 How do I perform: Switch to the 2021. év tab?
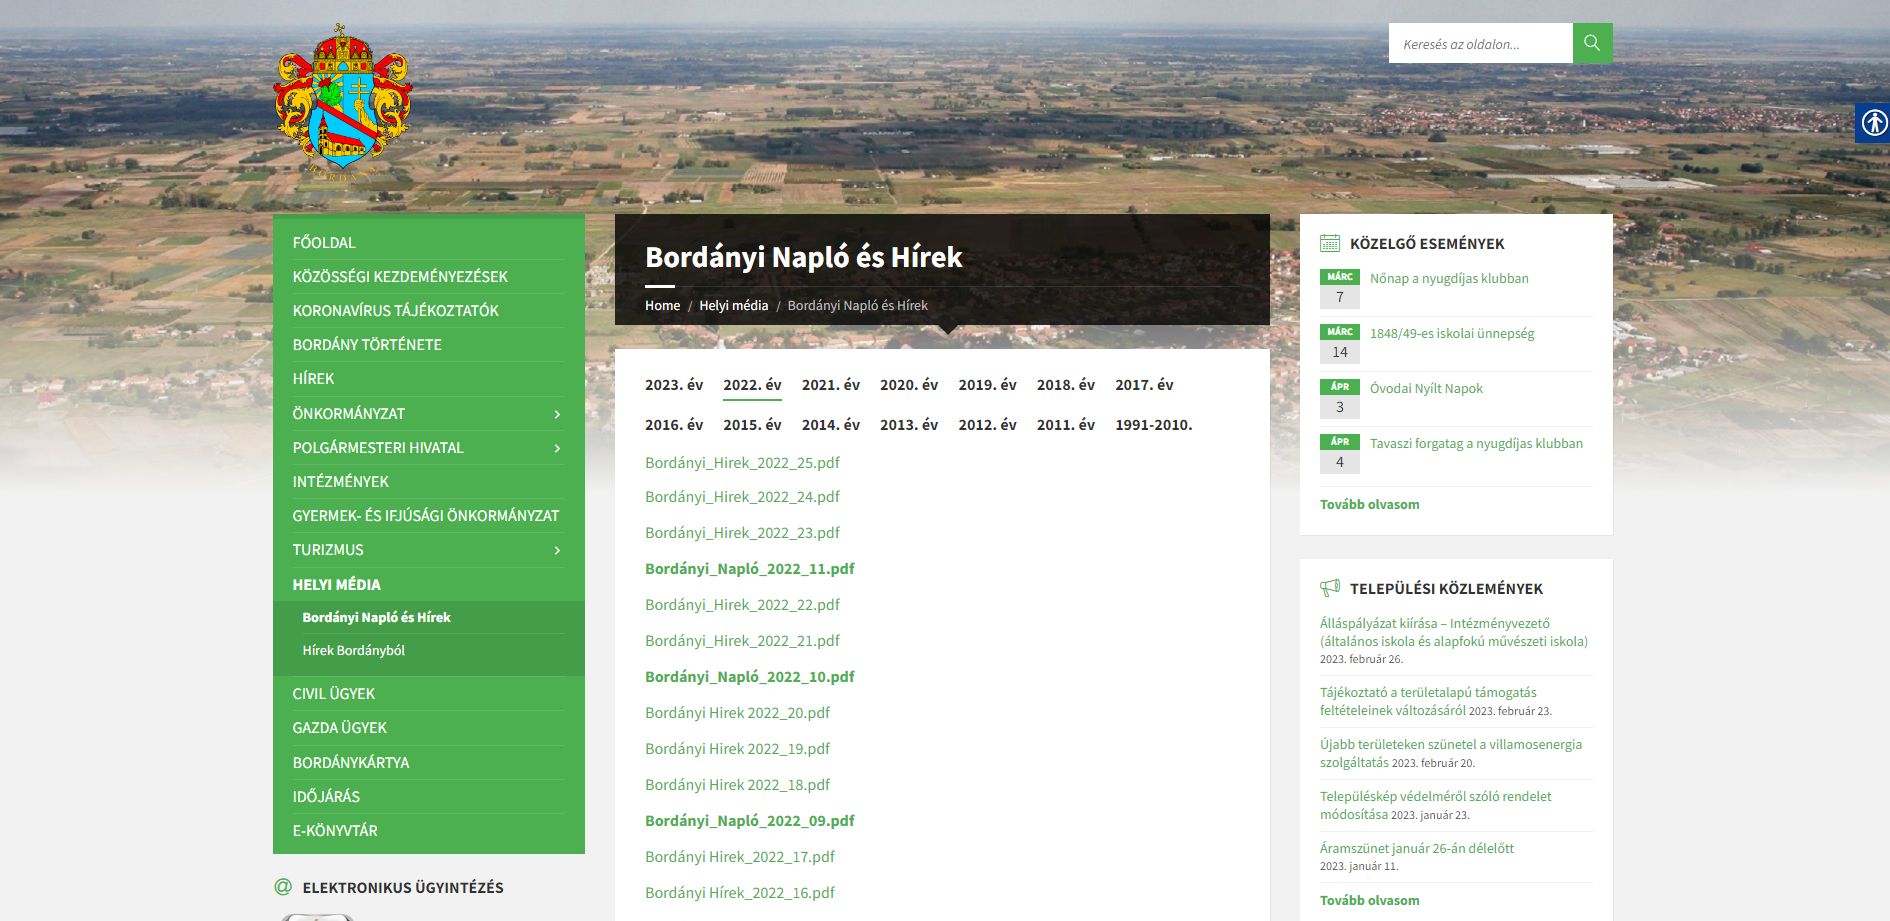[831, 385]
